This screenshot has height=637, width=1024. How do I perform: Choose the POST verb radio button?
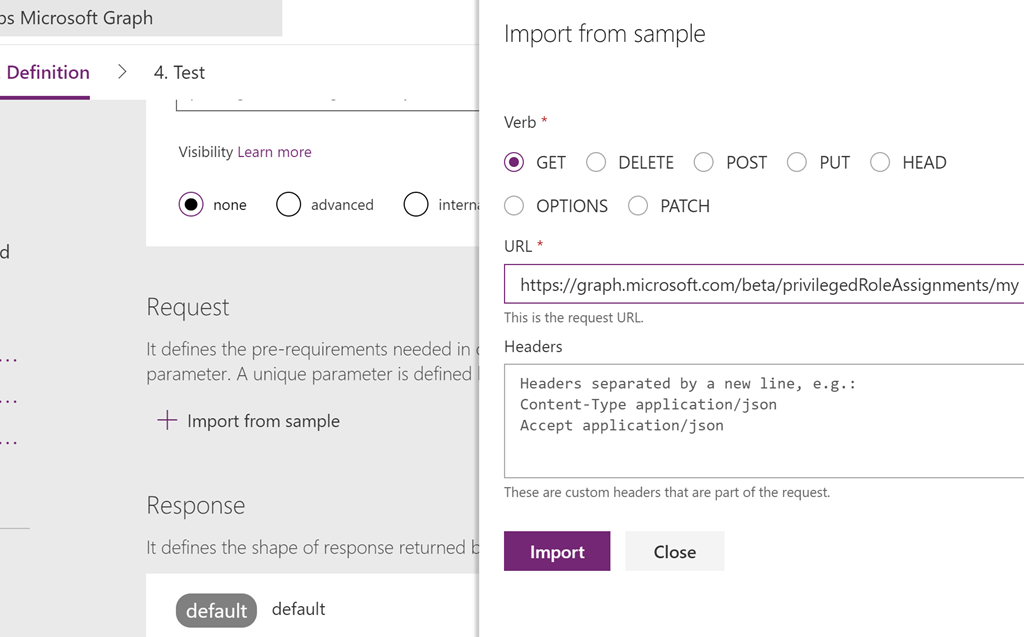[703, 162]
